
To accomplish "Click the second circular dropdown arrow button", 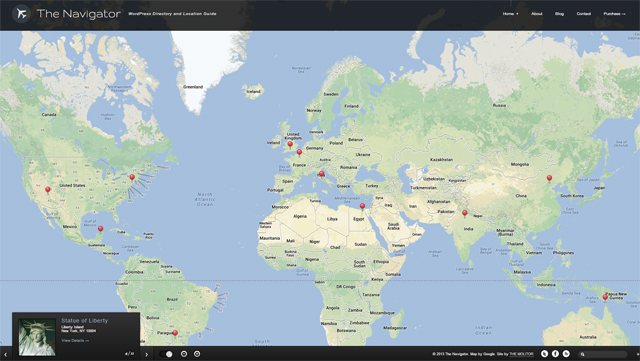I will pyautogui.click(x=197, y=354).
